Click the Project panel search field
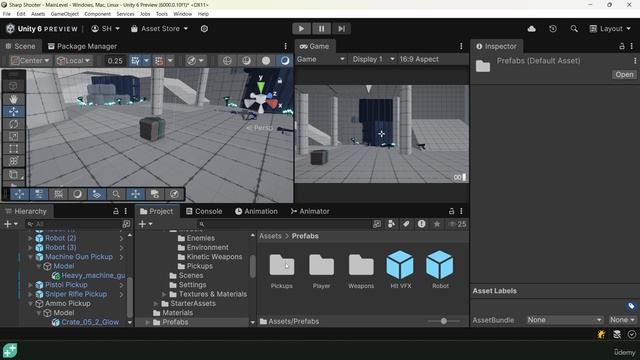640x360 pixels. pos(284,224)
